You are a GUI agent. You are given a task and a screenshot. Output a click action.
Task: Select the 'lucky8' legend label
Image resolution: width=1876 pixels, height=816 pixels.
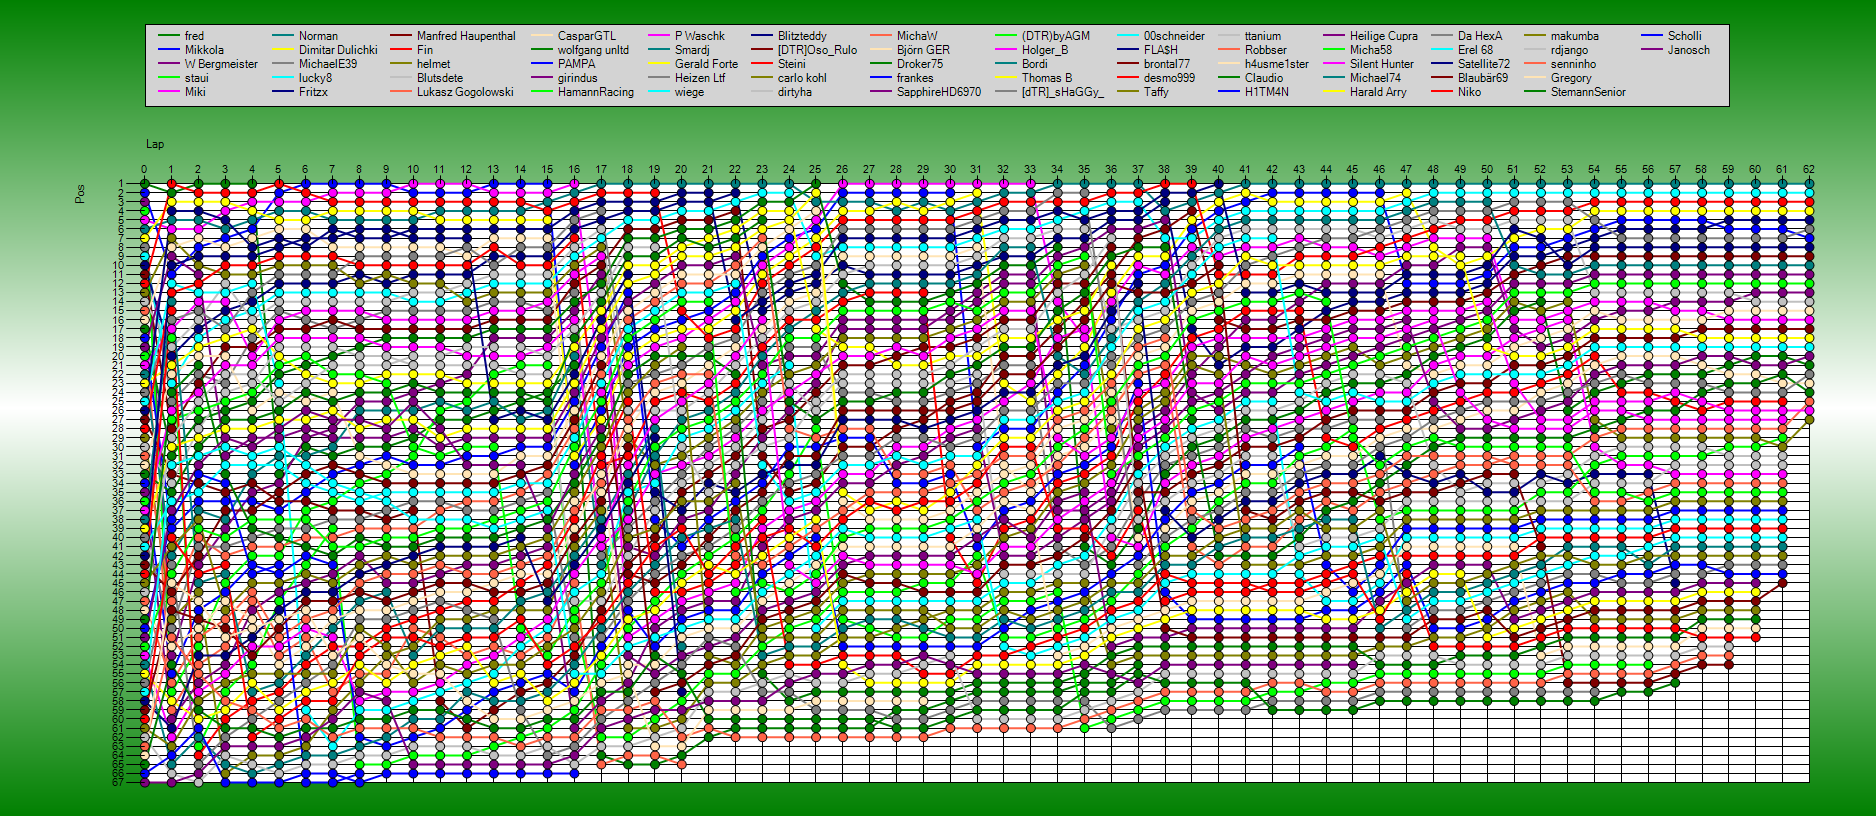(315, 78)
